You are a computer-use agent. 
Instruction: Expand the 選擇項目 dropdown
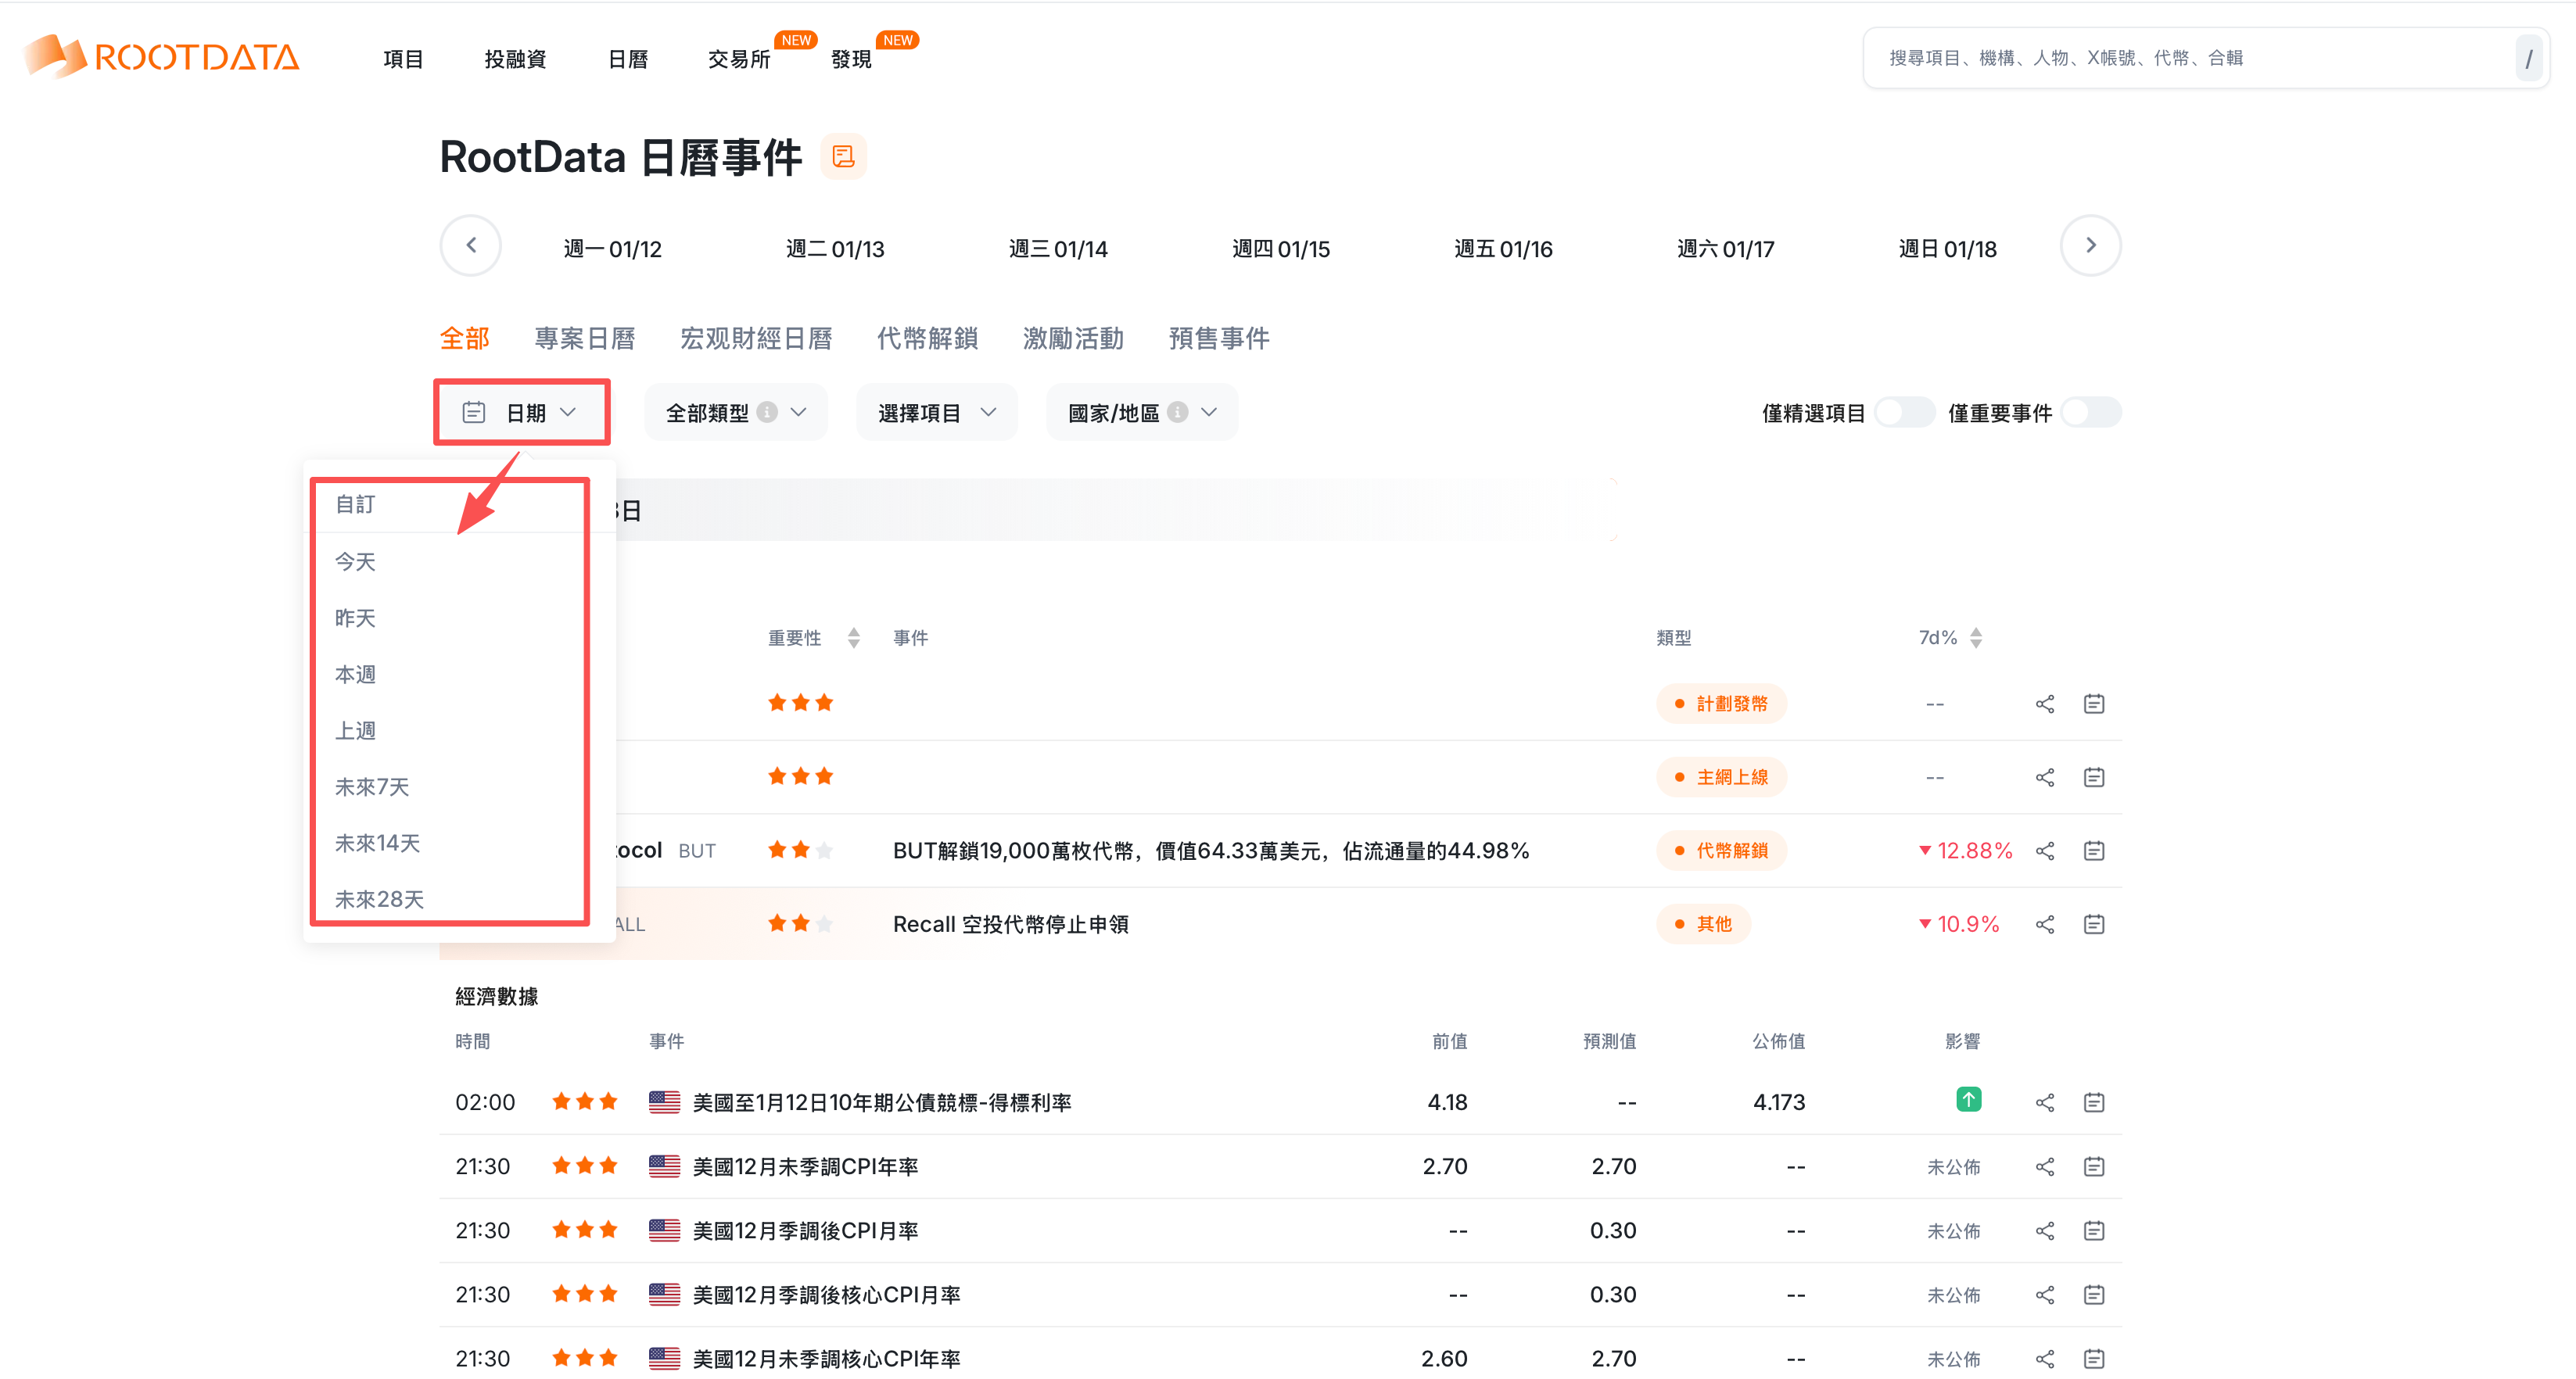click(936, 412)
